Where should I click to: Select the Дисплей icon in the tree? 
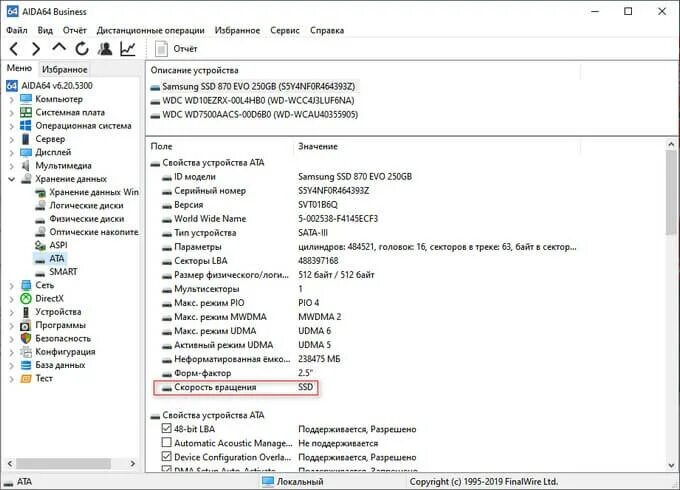26,152
